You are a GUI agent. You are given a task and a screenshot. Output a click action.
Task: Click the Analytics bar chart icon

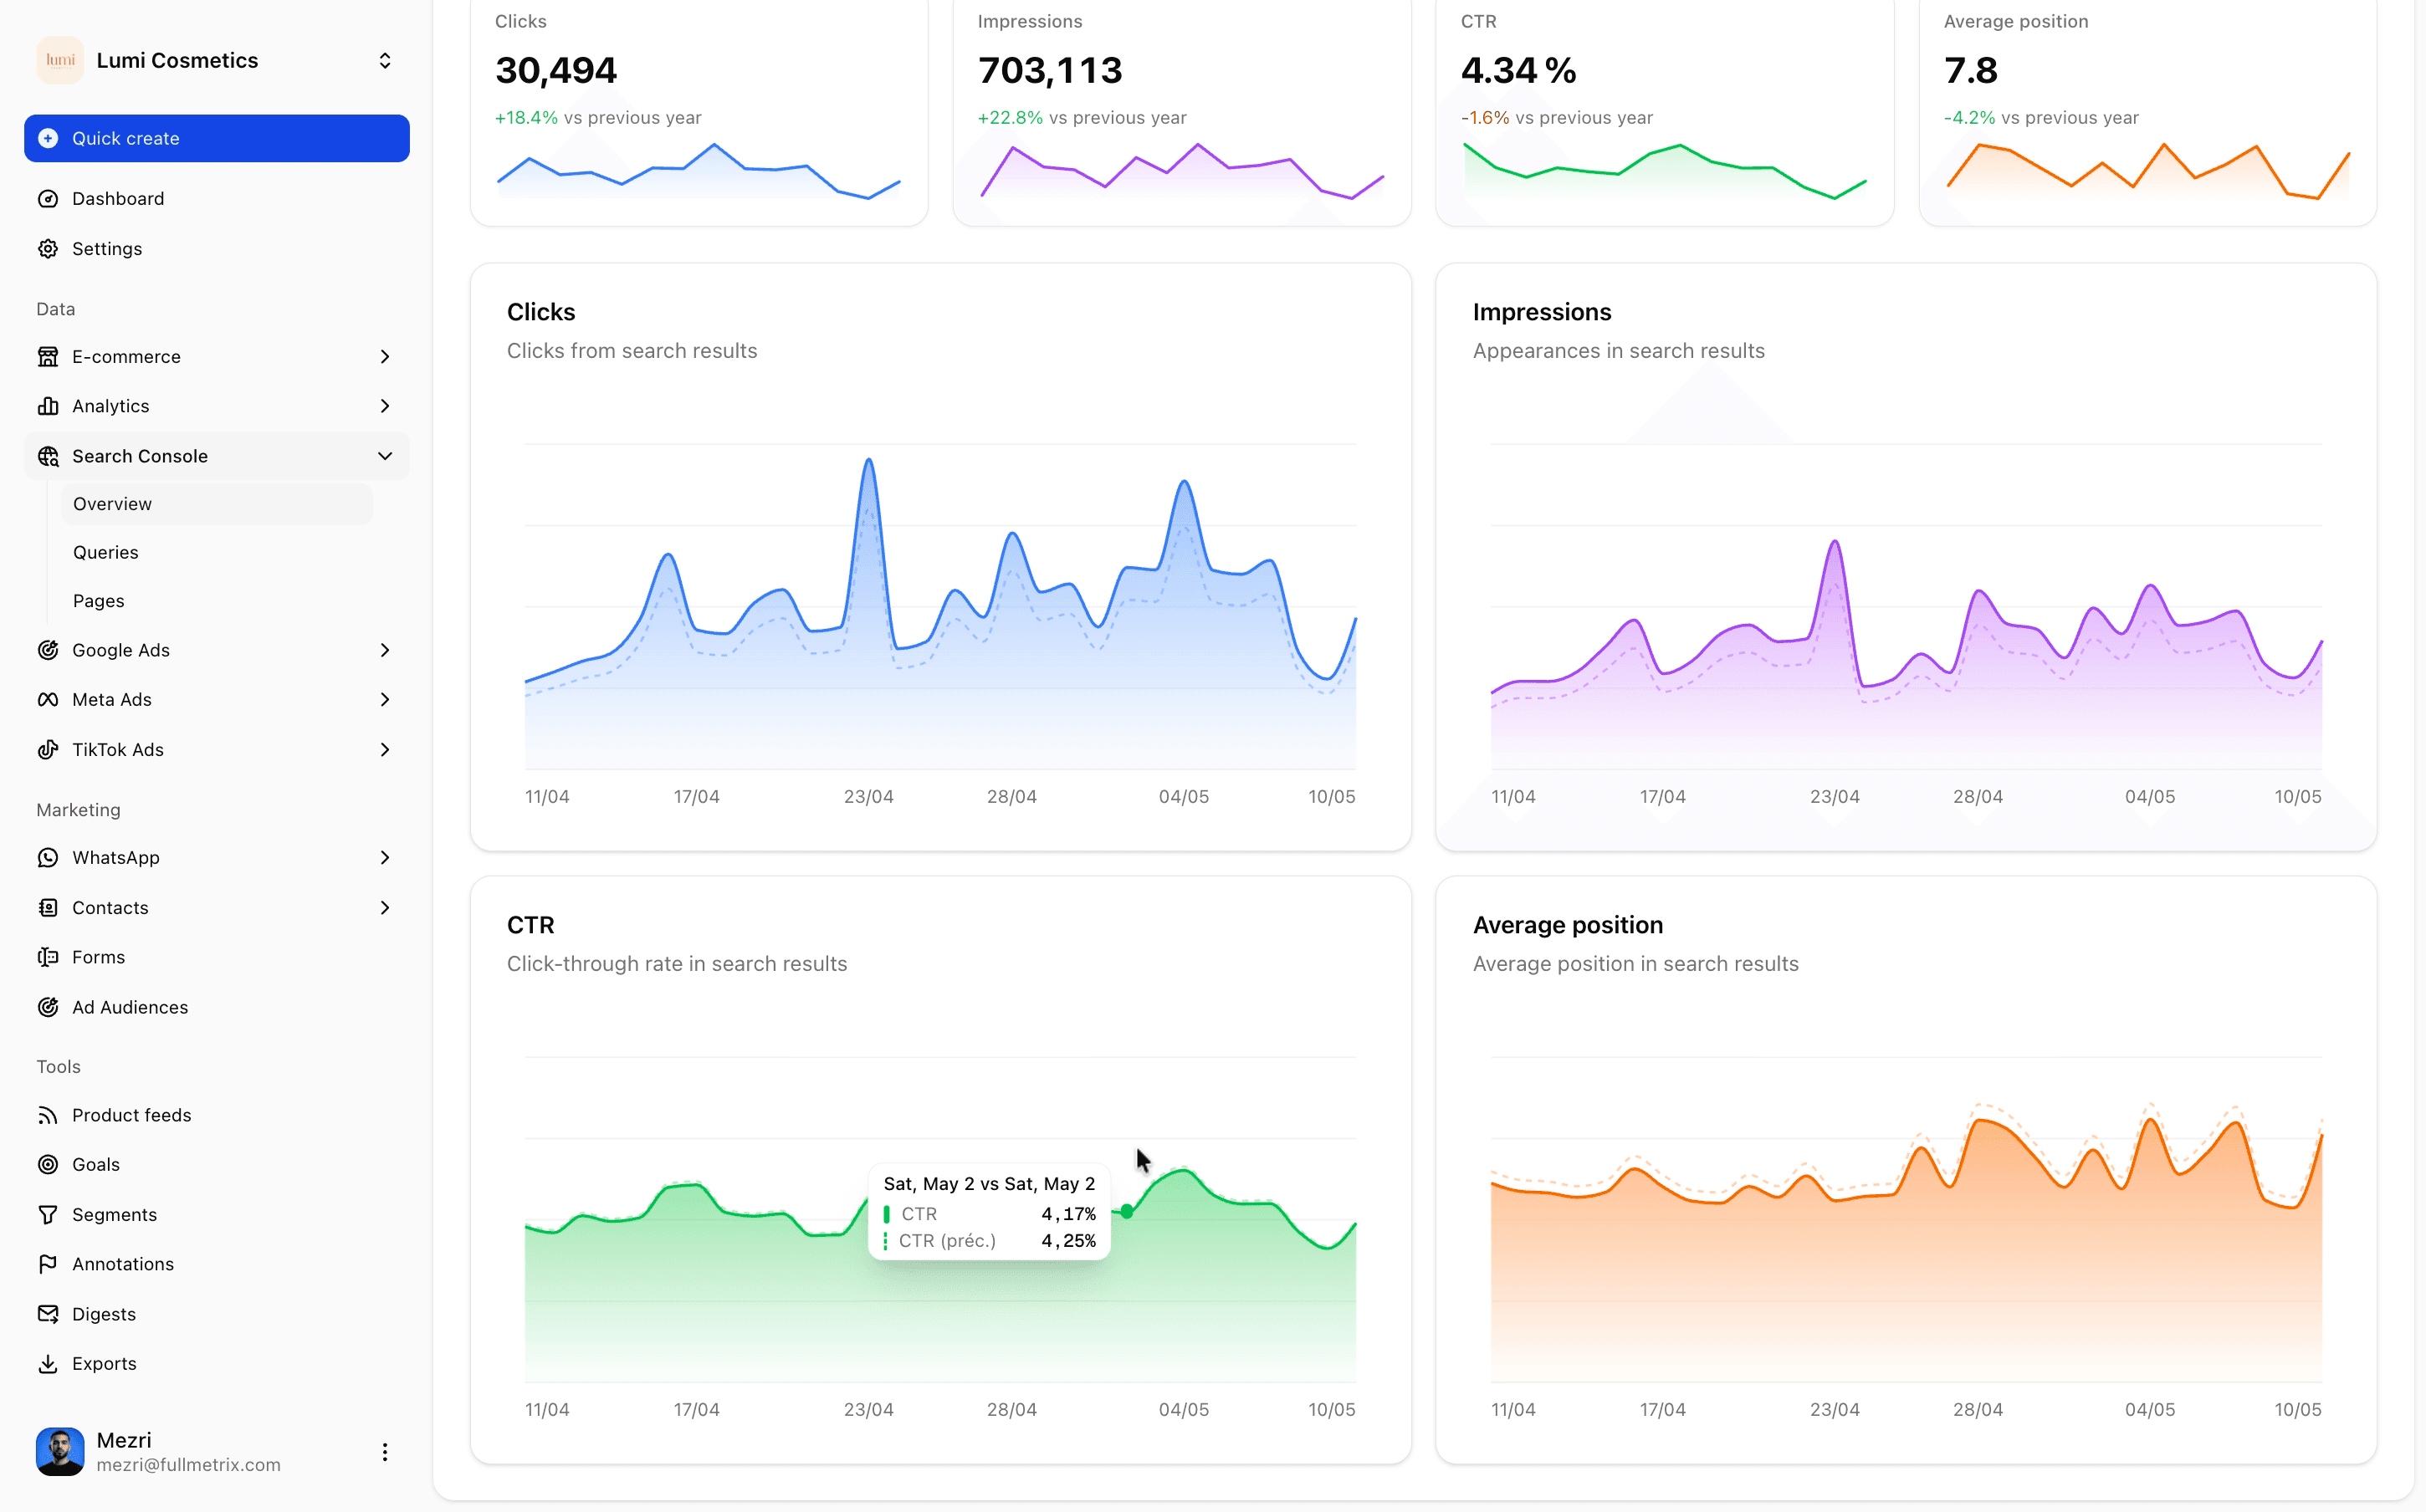point(48,406)
